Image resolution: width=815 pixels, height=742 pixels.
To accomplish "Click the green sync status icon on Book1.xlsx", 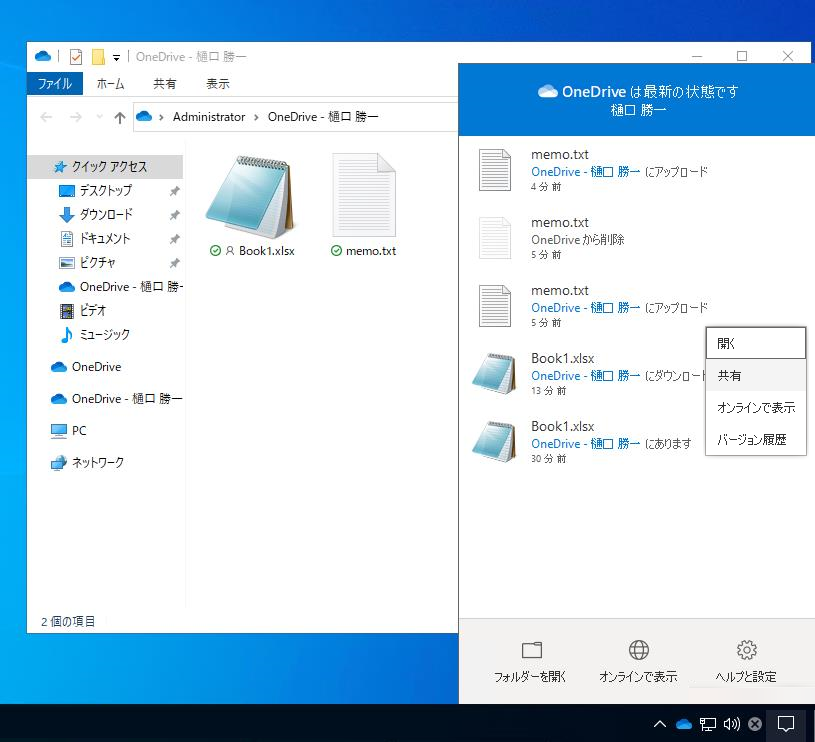I will 215,251.
